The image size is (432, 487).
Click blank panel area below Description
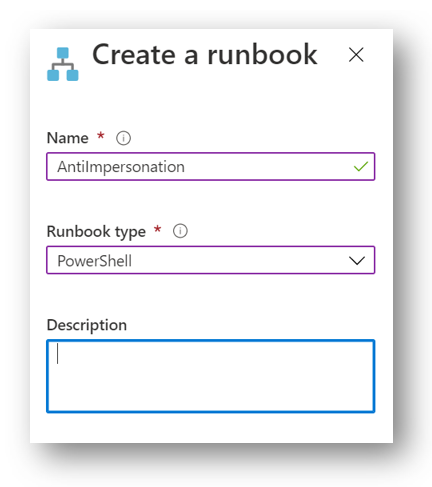(211, 428)
